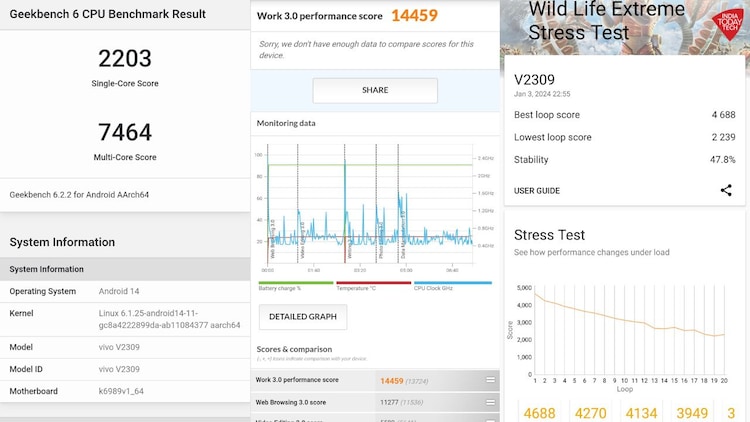750x422 pixels.
Task: Select the 4688 loop score tile
Action: [x=541, y=411]
